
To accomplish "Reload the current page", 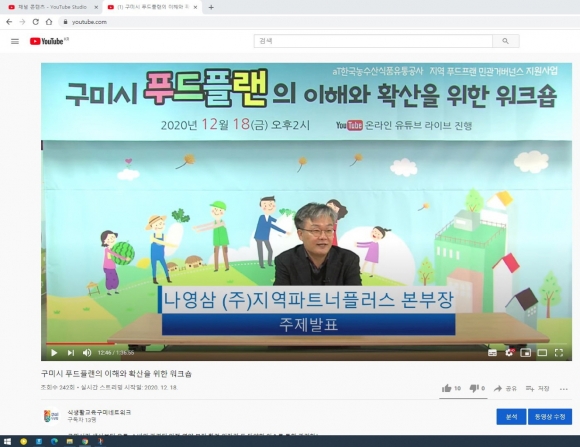I will pos(36,22).
